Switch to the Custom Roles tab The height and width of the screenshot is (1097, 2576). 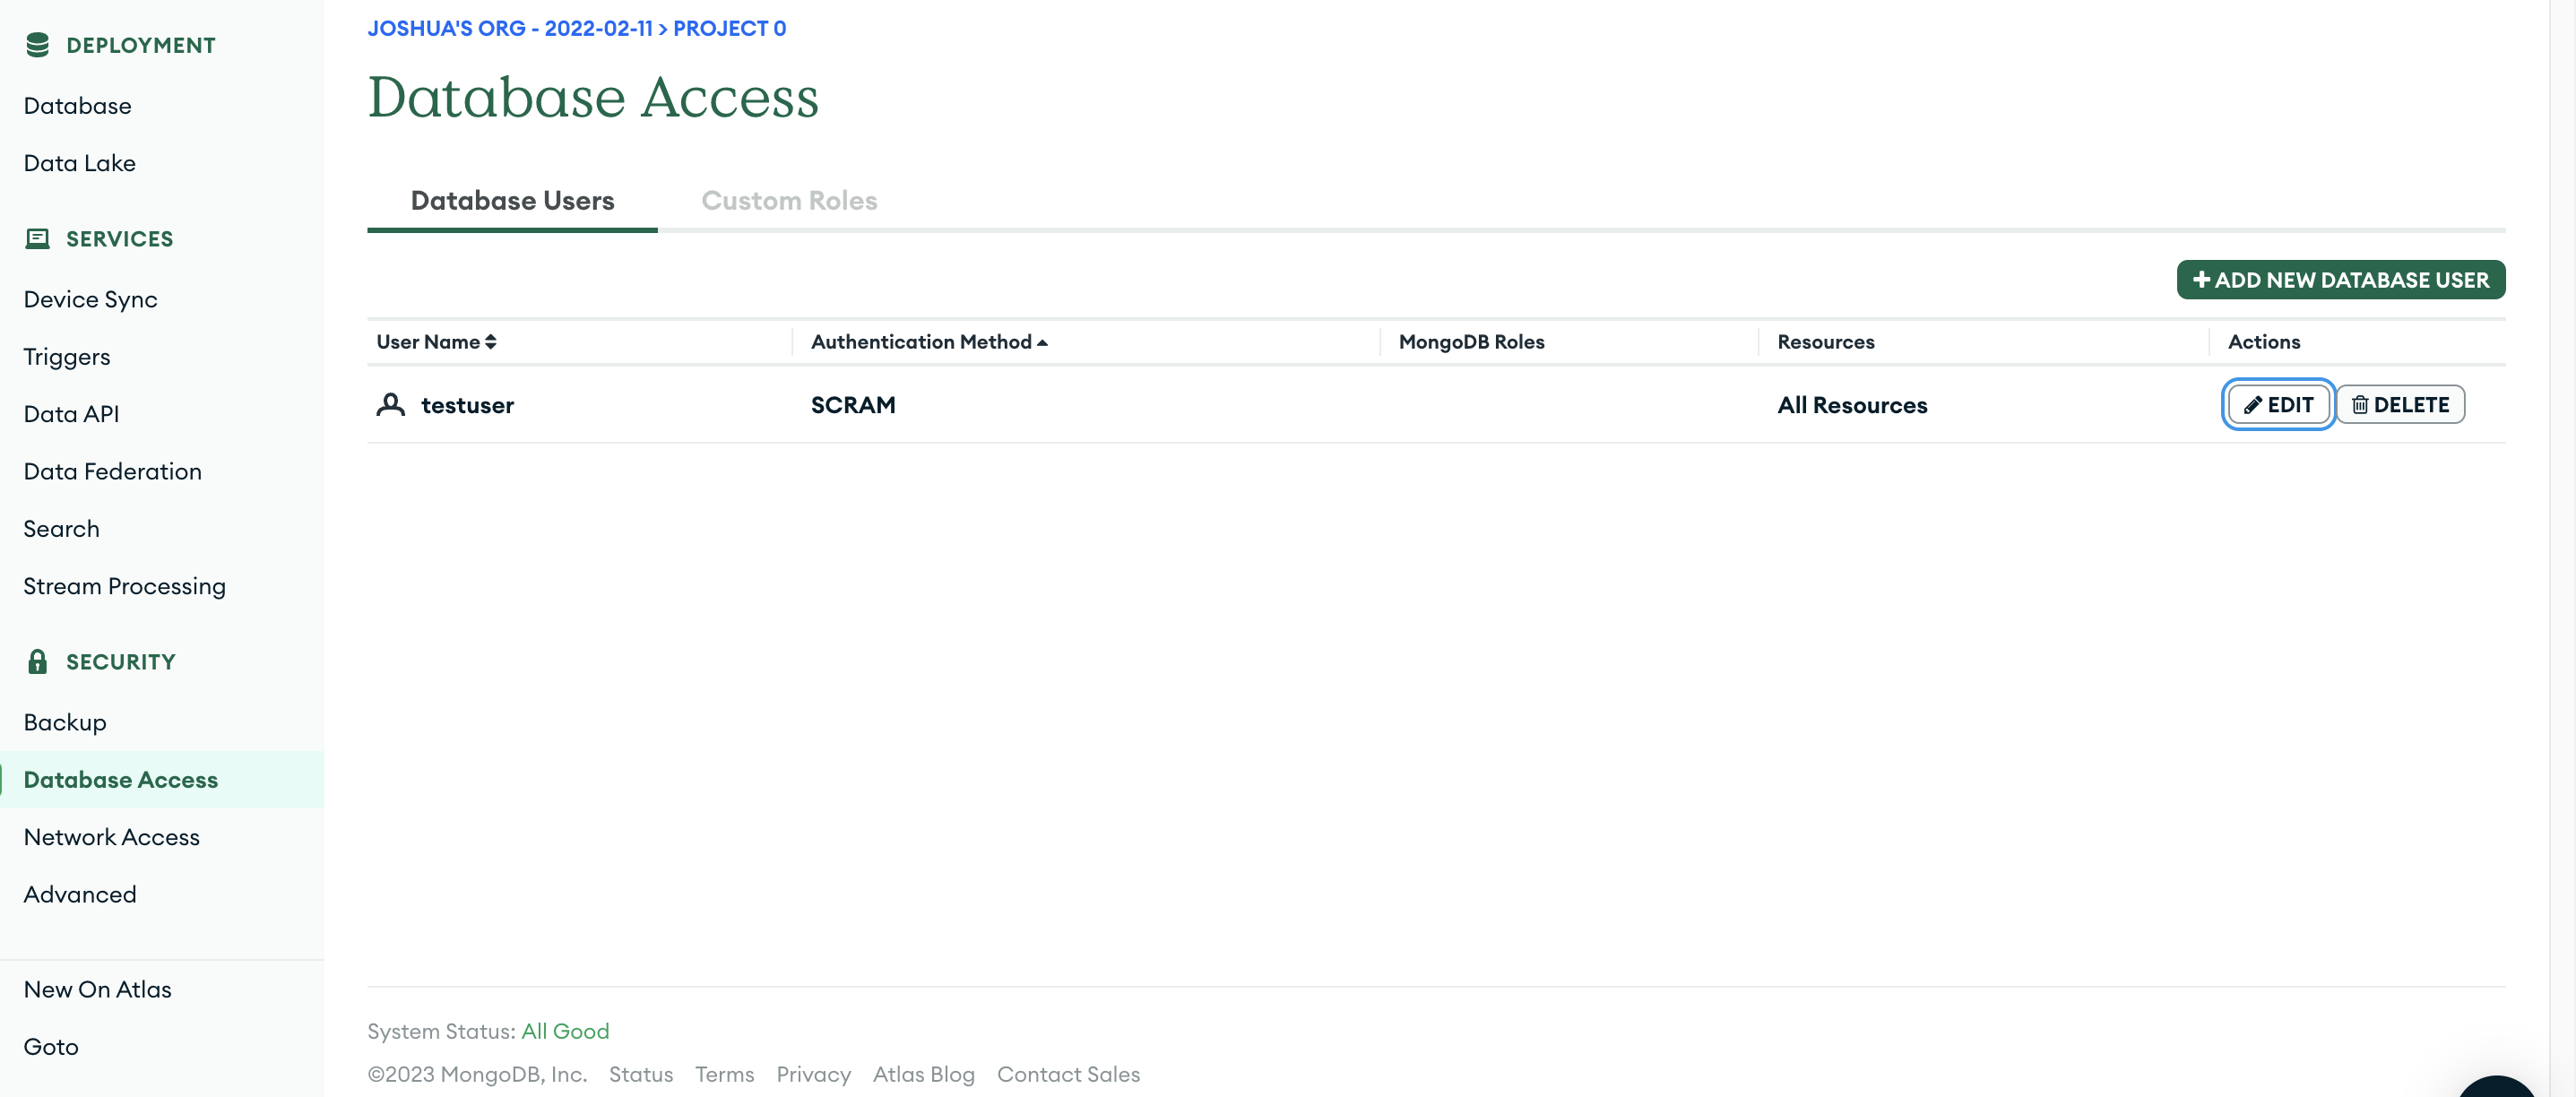(788, 200)
